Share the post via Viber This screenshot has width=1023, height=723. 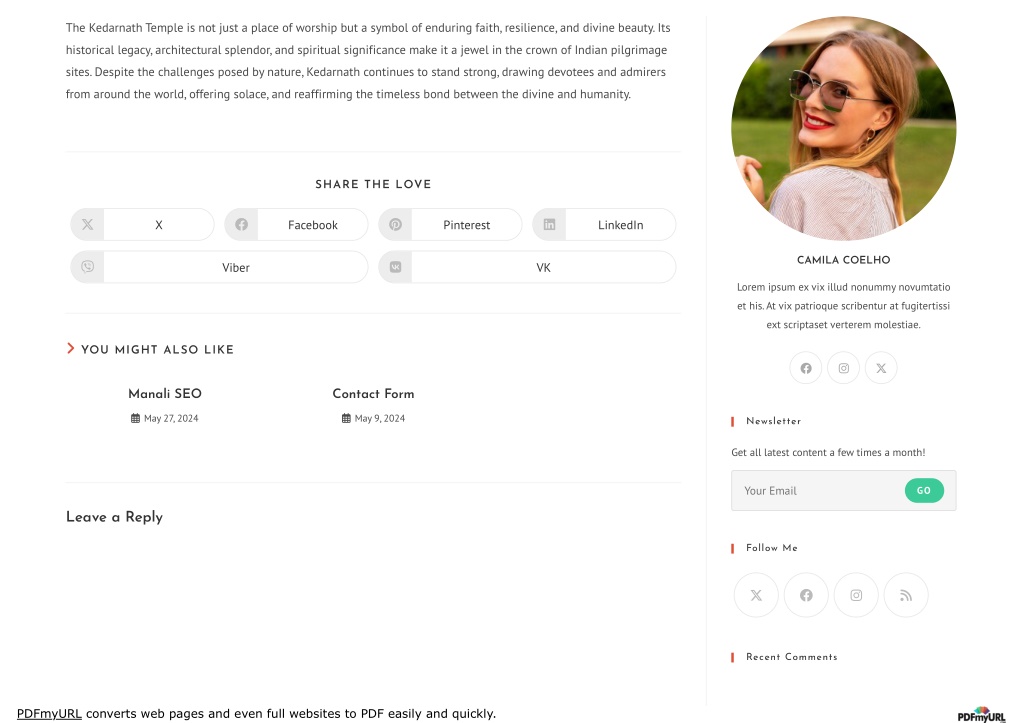219,267
